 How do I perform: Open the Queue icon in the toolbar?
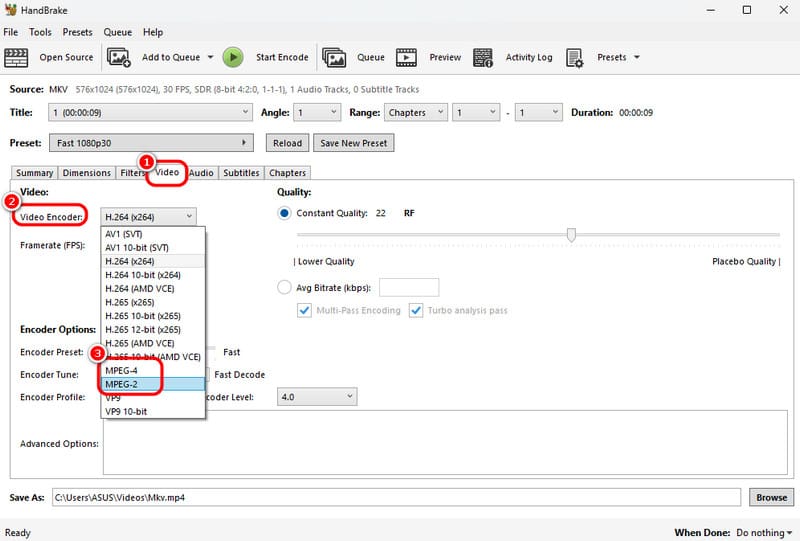[334, 58]
